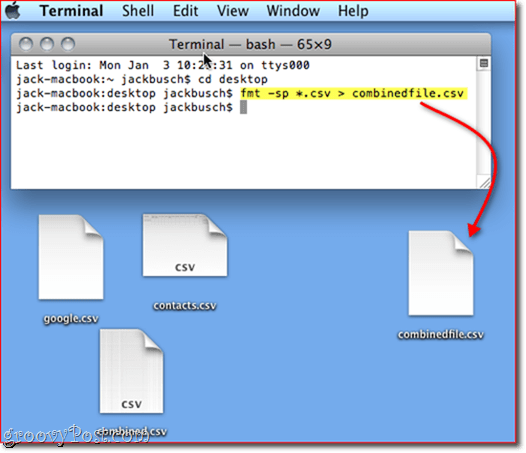This screenshot has width=526, height=453.
Task: Open the View menu
Action: [232, 11]
